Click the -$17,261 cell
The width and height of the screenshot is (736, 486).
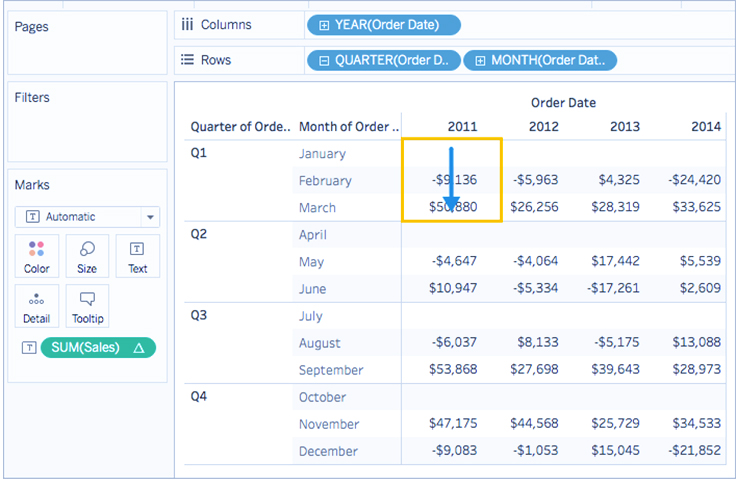613,288
